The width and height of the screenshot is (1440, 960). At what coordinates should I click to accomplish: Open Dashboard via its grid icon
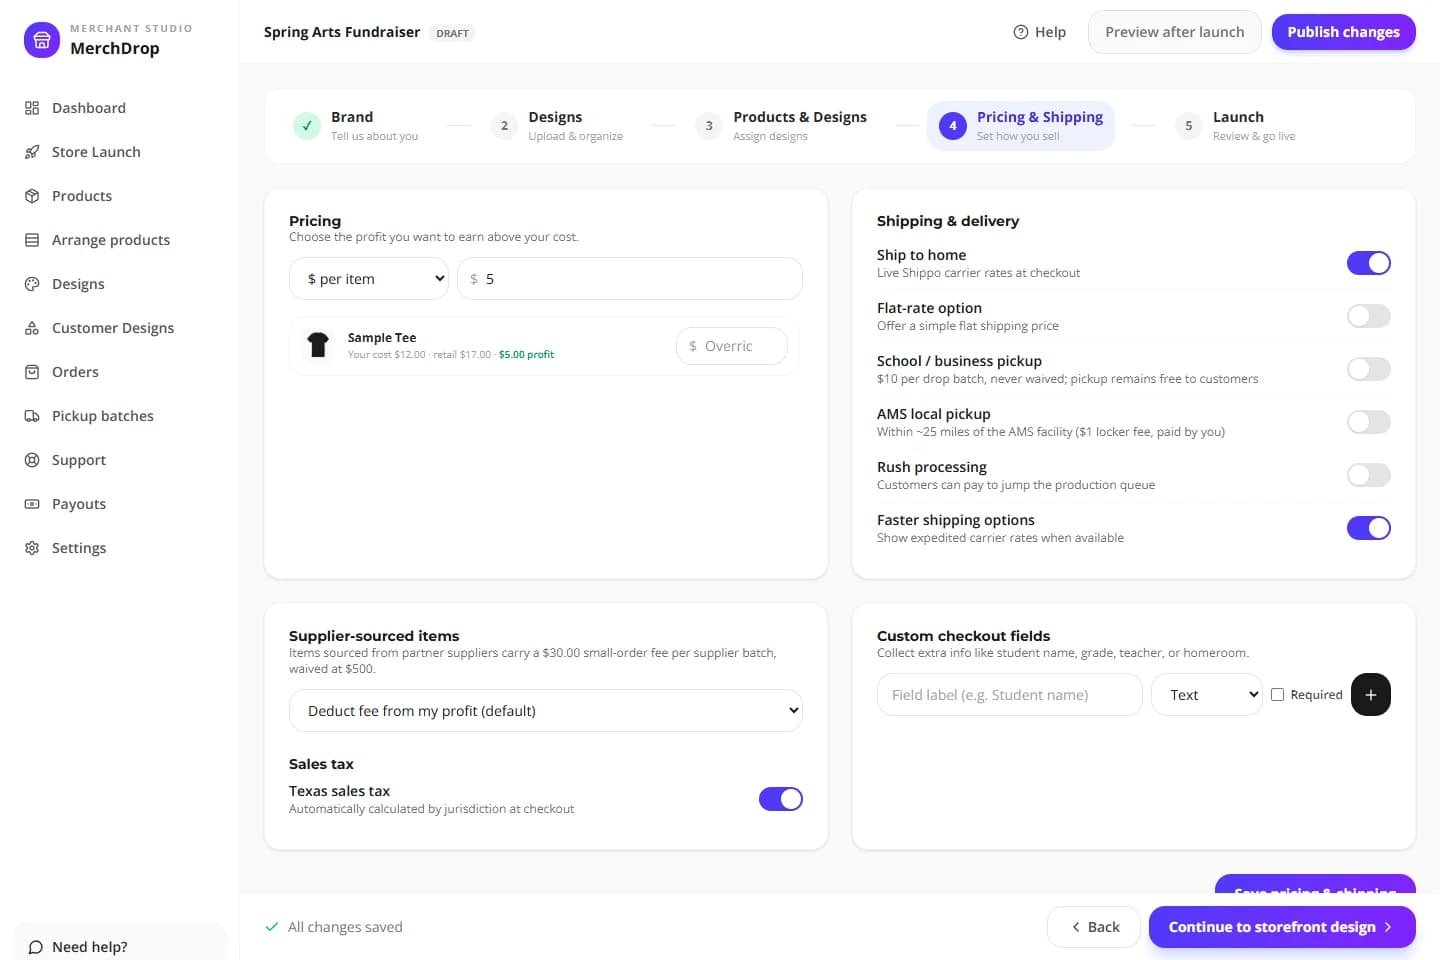pos(32,108)
